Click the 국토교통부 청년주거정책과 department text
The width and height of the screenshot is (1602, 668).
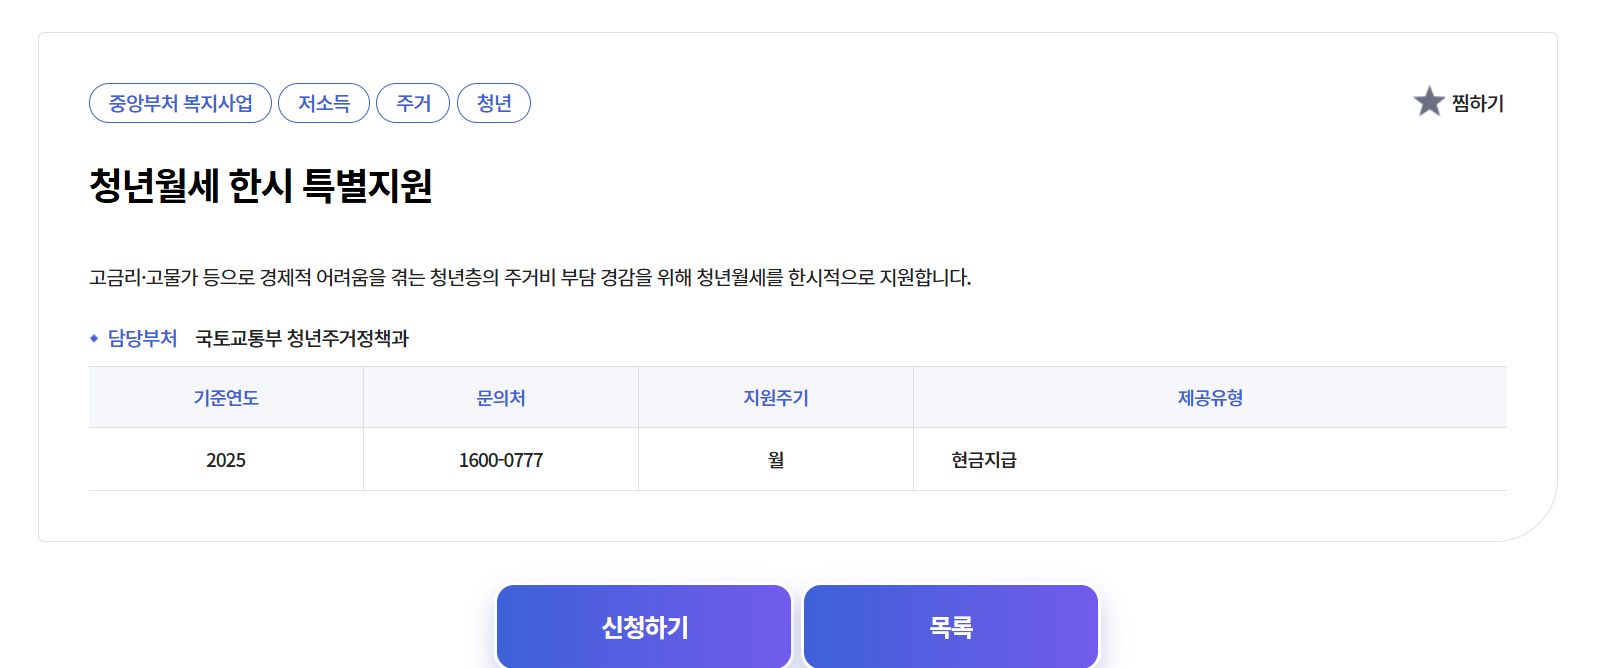click(x=305, y=338)
